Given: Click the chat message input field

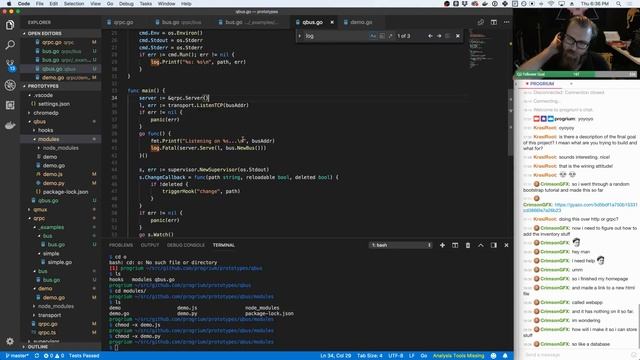Looking at the screenshot, I should (x=576, y=355).
